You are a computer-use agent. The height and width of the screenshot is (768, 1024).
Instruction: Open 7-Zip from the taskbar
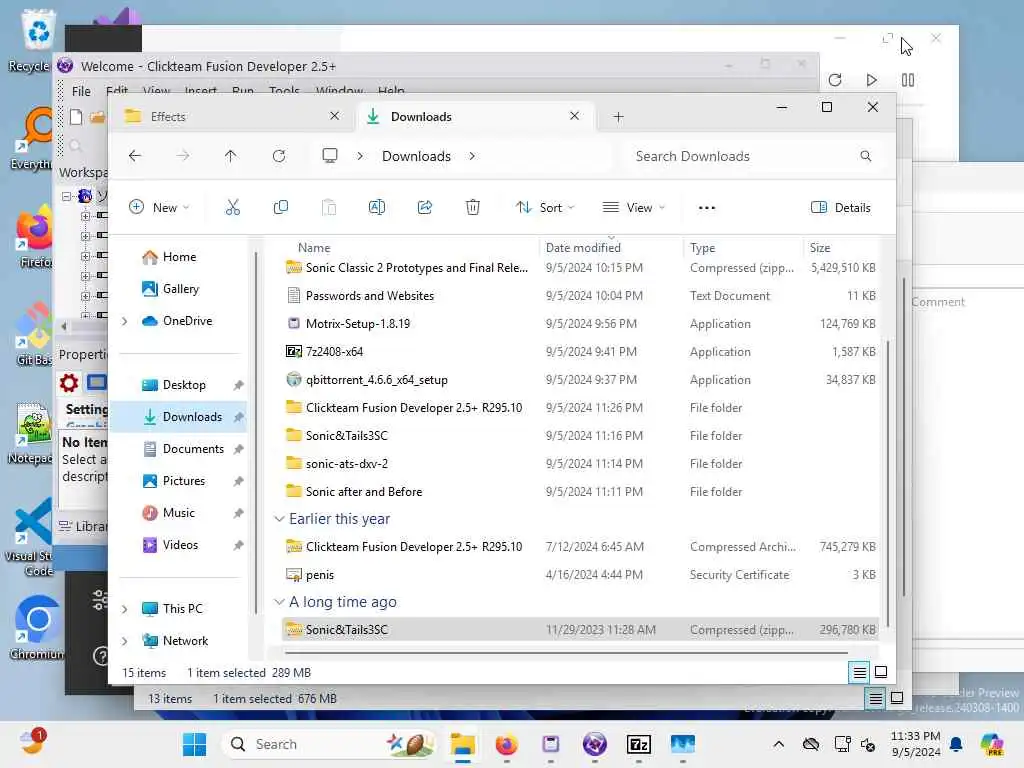[639, 744]
